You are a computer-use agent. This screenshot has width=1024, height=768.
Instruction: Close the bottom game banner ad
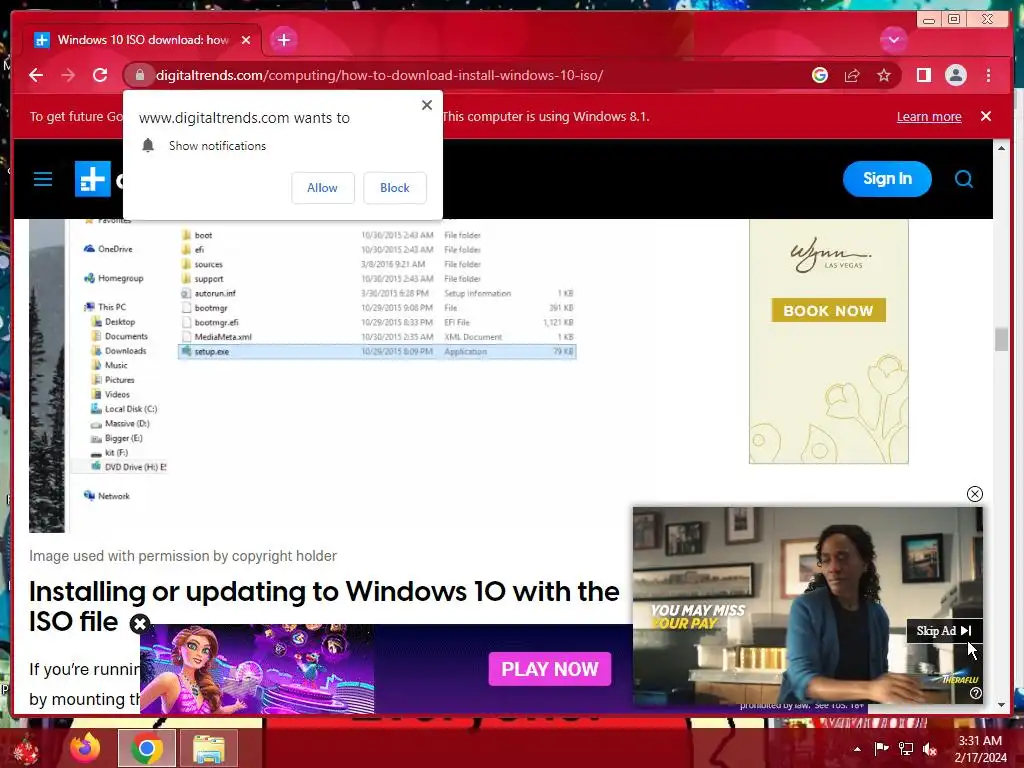139,624
